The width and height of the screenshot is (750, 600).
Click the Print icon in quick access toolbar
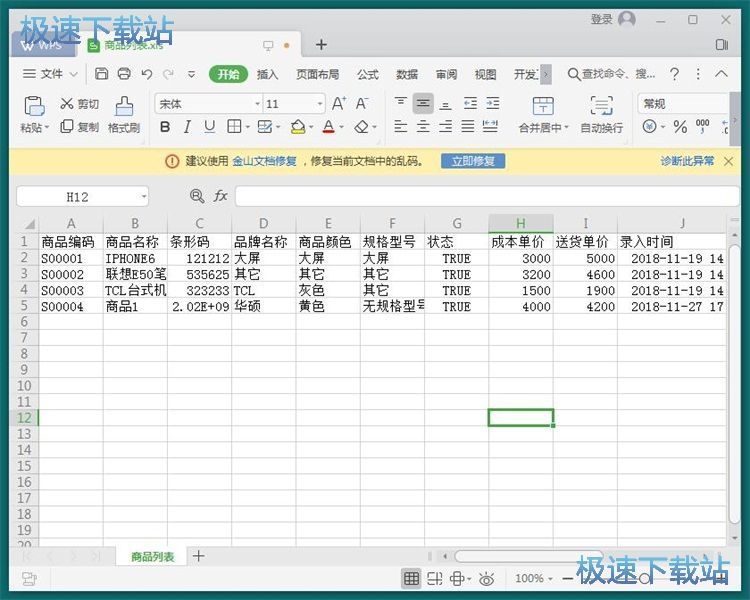point(124,74)
